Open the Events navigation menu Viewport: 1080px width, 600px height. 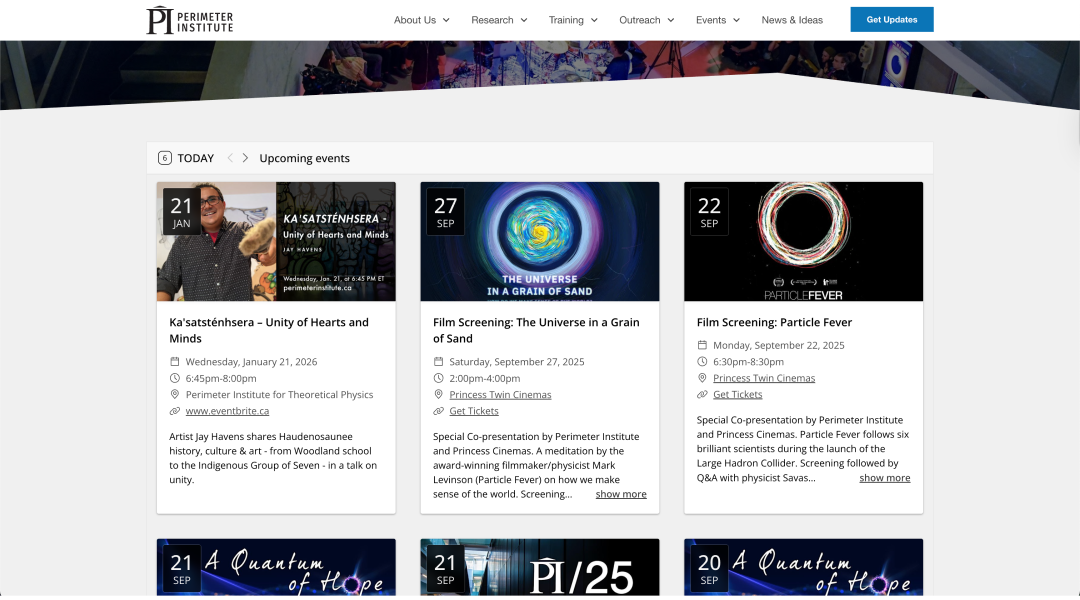pos(717,20)
